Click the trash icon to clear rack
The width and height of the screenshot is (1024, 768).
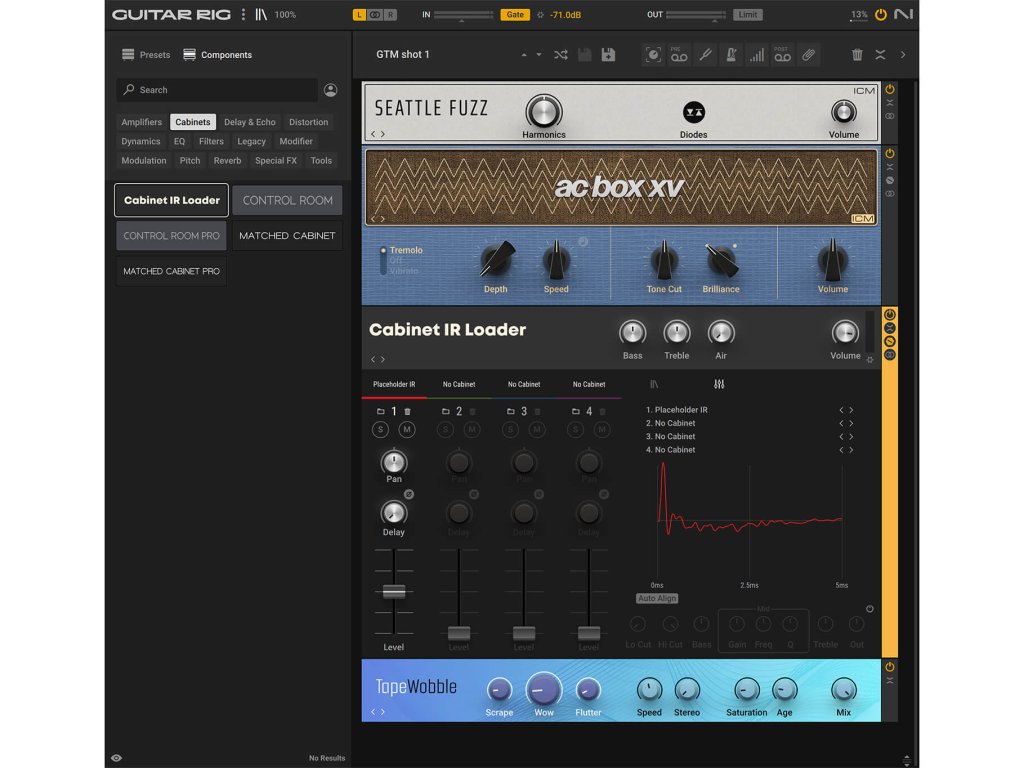tap(857, 55)
